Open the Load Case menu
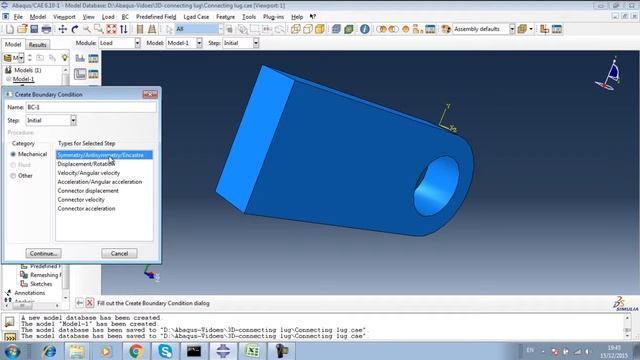The height and width of the screenshot is (360, 640). click(196, 17)
